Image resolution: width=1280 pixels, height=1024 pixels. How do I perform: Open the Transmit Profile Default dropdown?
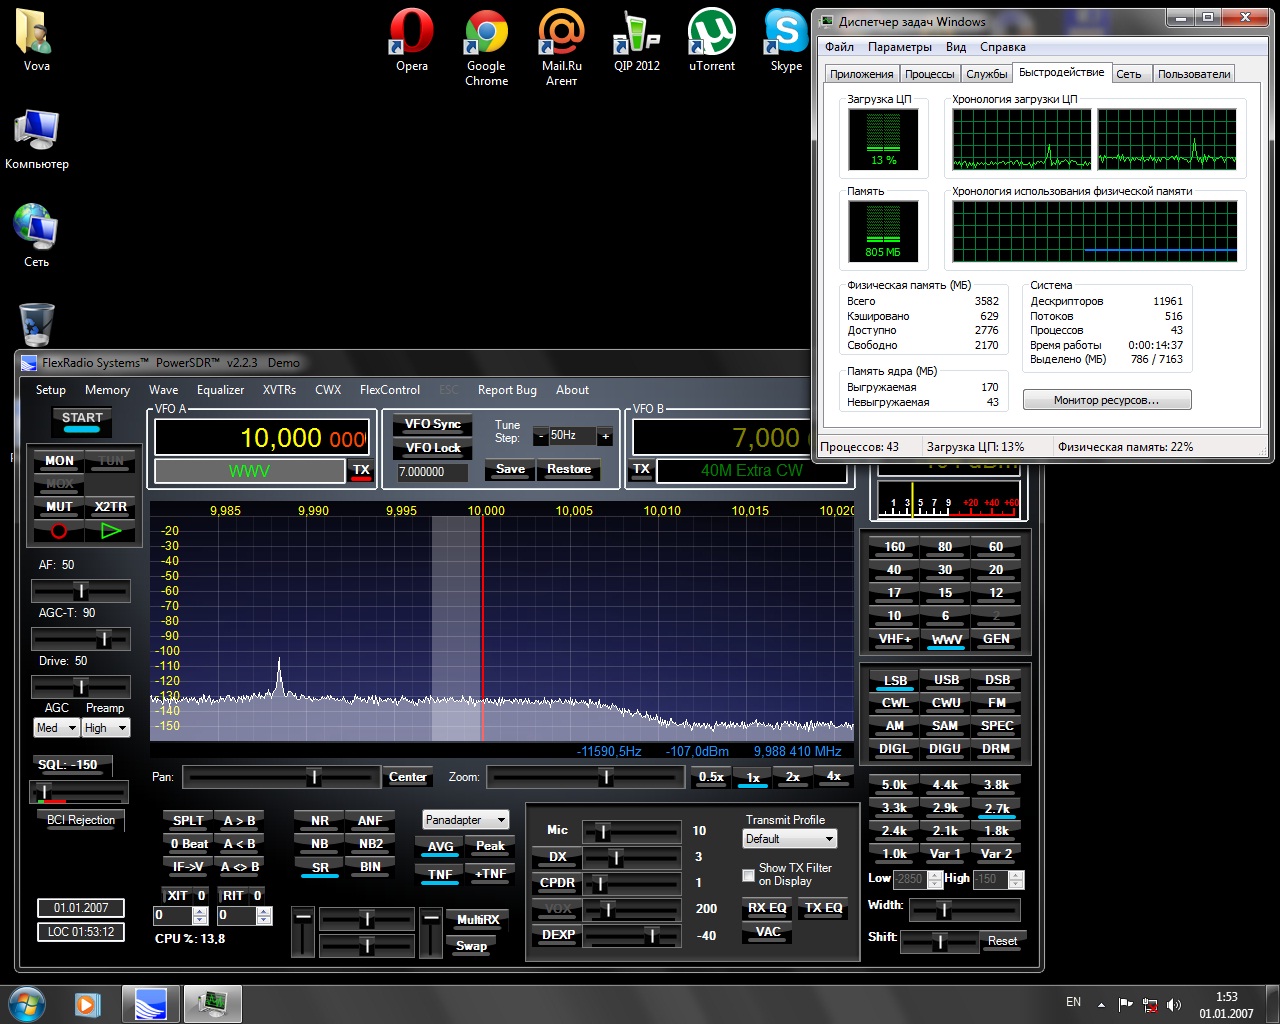click(x=790, y=839)
